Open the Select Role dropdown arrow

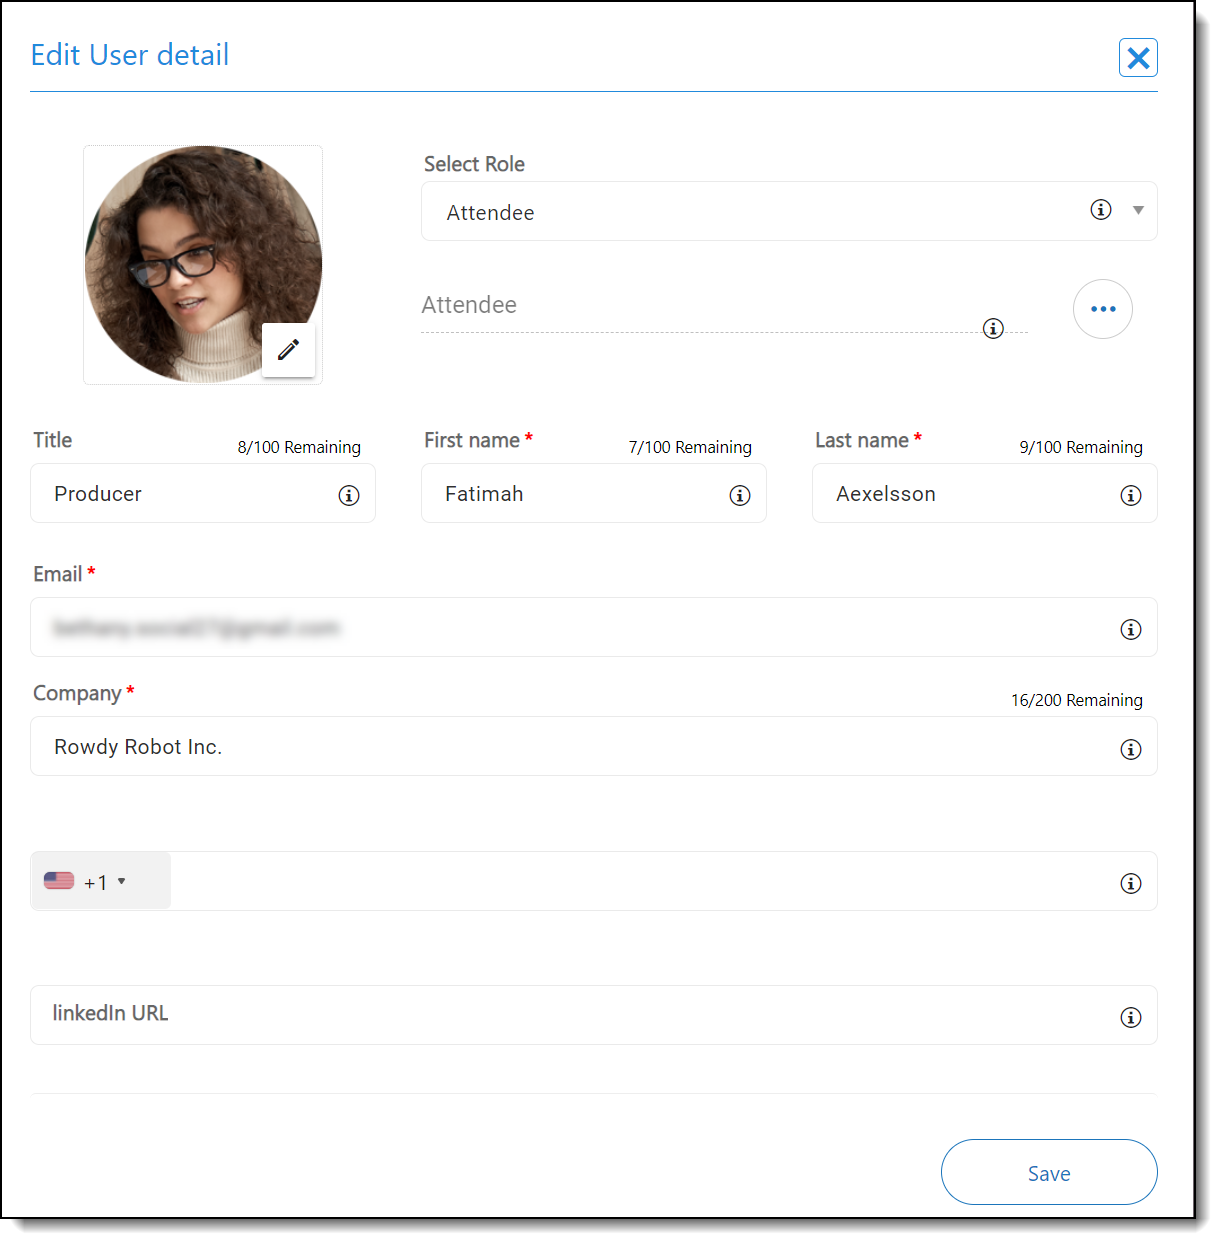1138,210
